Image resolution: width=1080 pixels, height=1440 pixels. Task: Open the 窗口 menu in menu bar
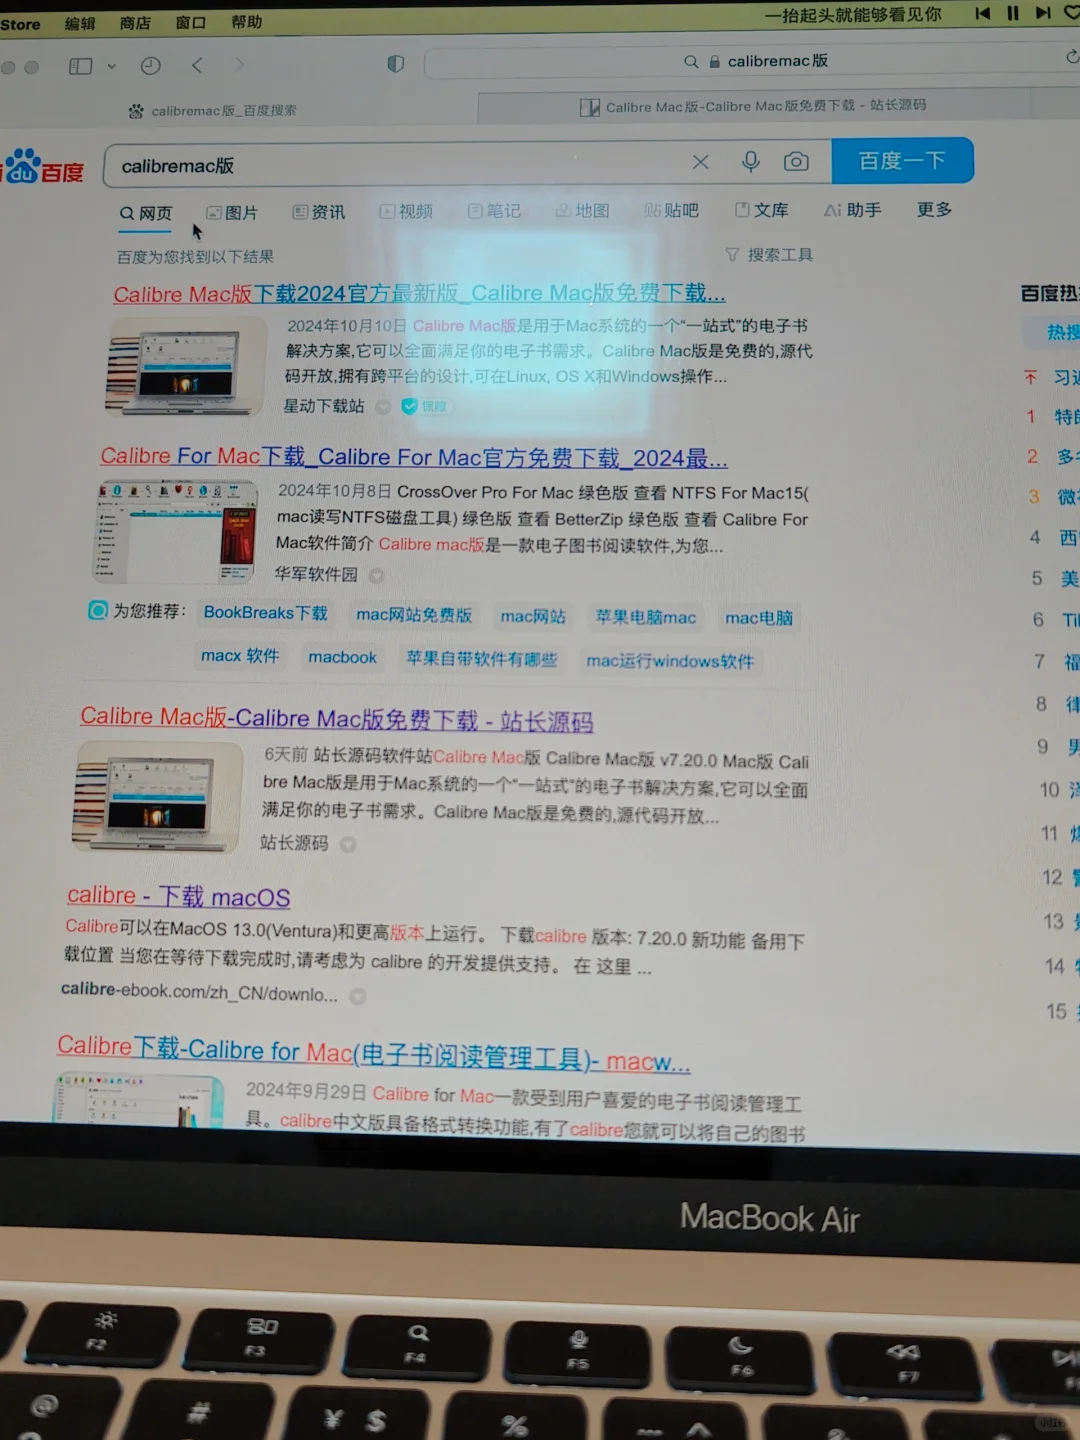click(190, 22)
